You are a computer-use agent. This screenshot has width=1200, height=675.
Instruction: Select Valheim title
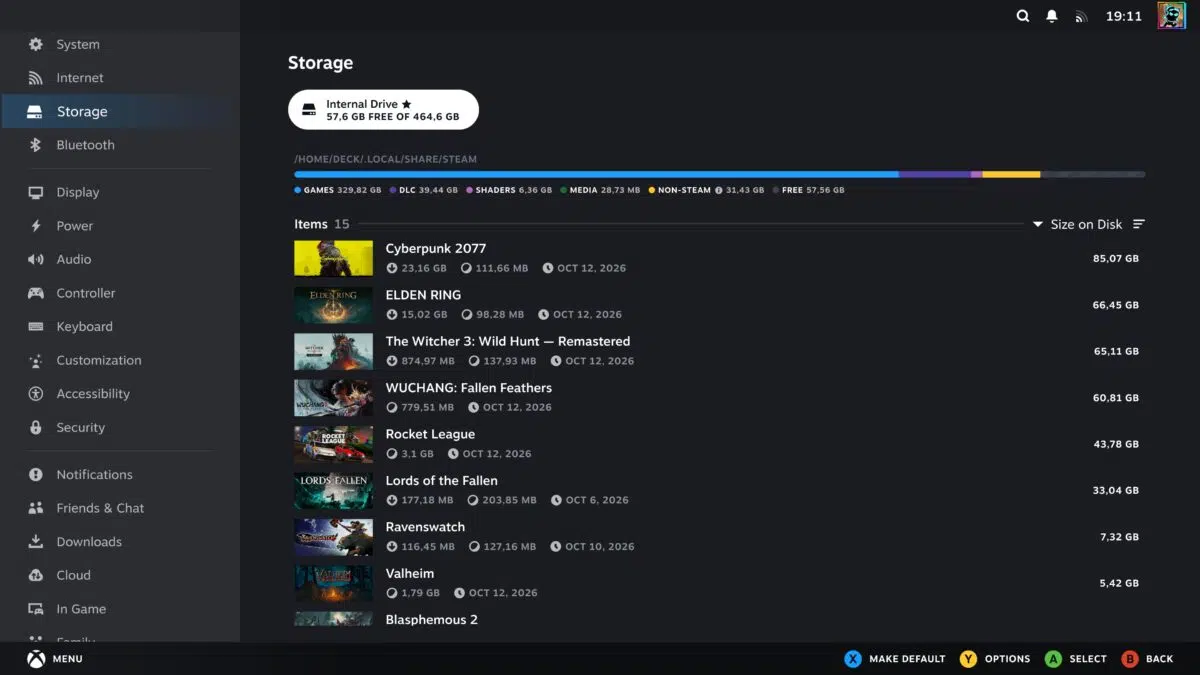coord(410,573)
